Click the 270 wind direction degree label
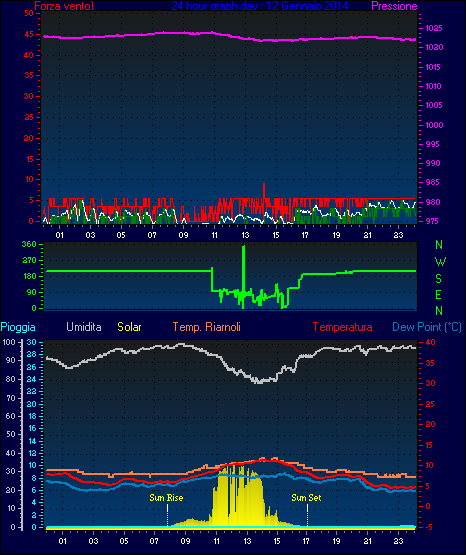 pyautogui.click(x=29, y=261)
